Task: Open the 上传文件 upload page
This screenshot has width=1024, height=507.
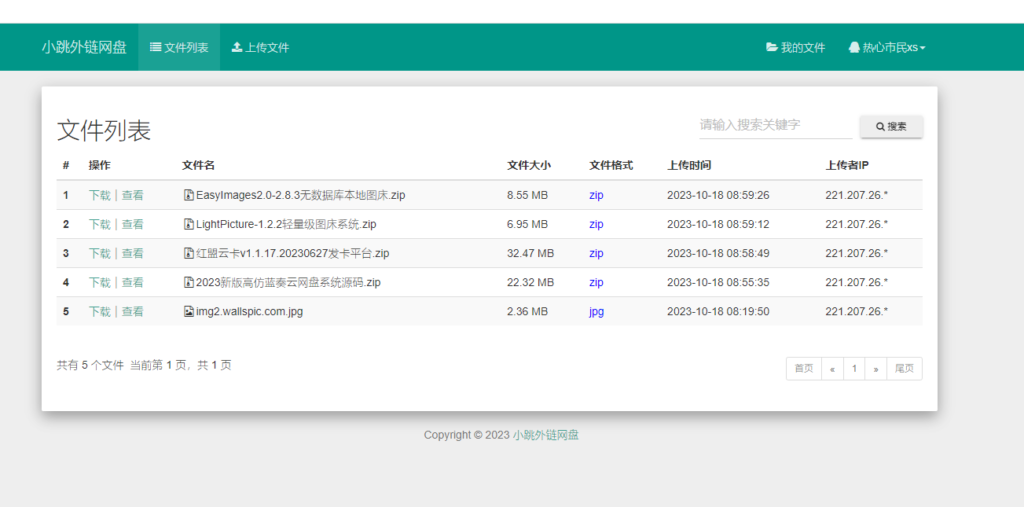Action: (260, 47)
